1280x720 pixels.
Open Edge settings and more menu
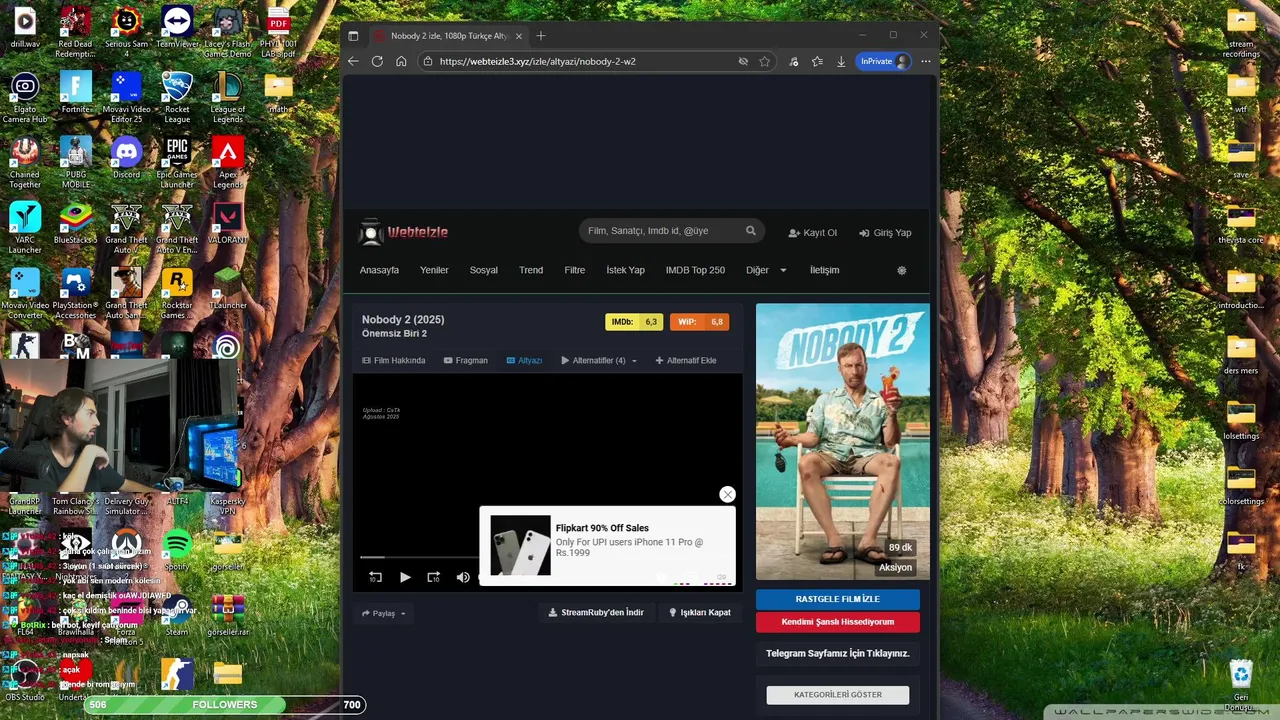click(926, 61)
